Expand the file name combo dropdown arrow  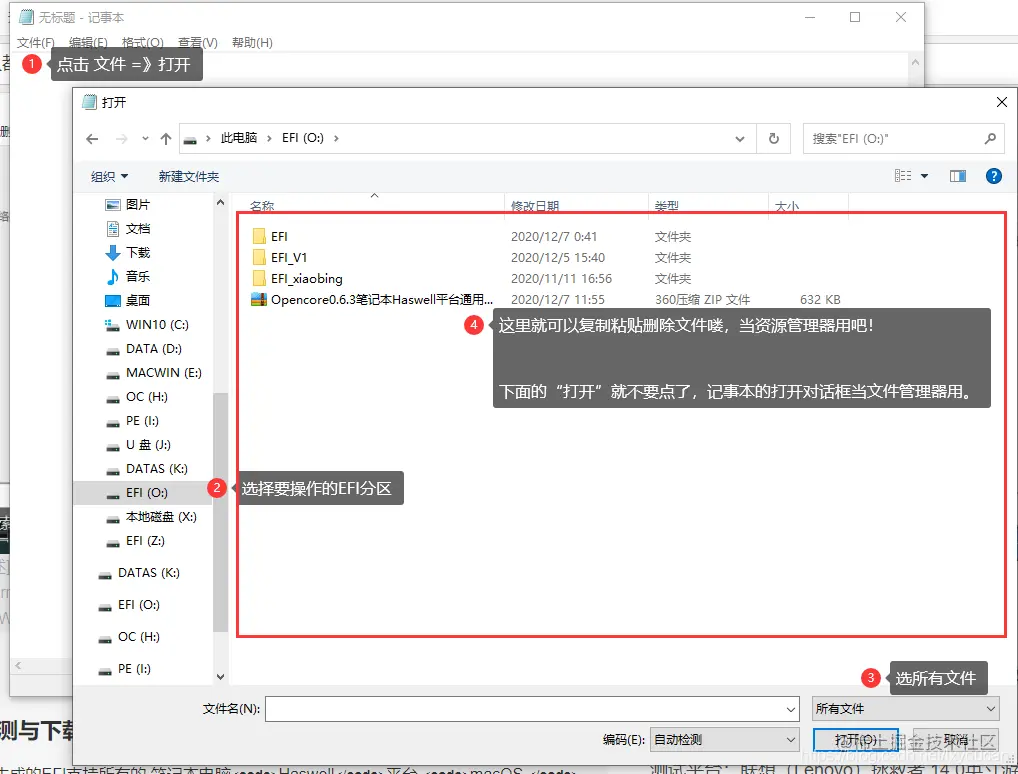pos(791,709)
